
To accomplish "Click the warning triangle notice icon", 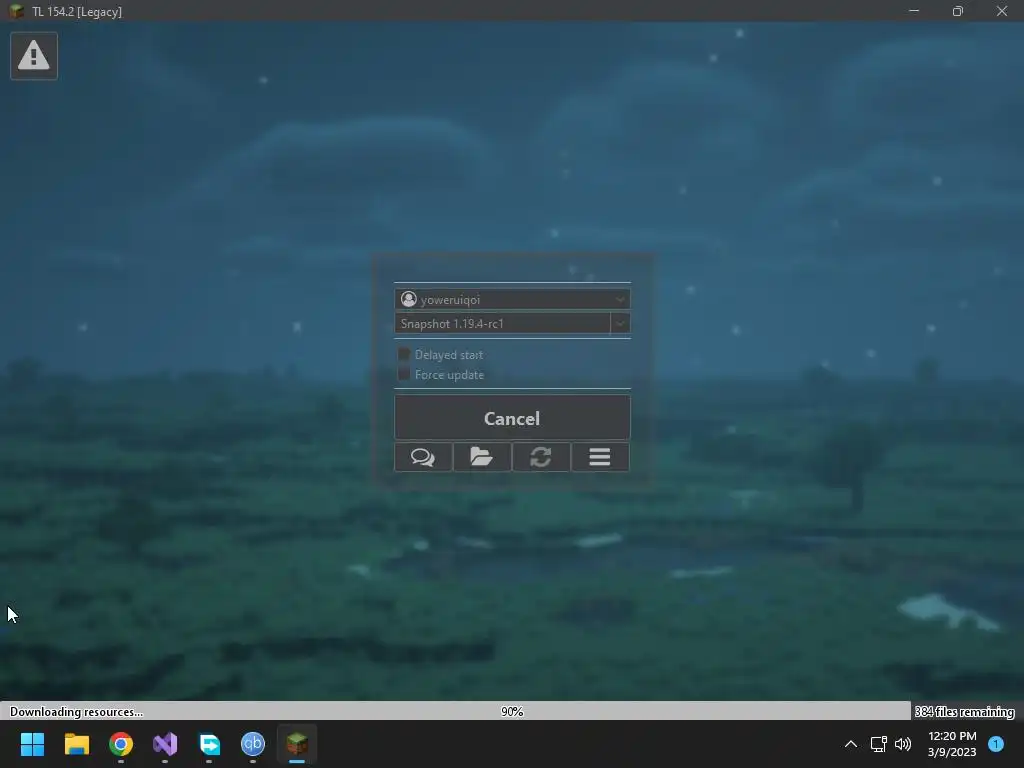I will (x=34, y=56).
